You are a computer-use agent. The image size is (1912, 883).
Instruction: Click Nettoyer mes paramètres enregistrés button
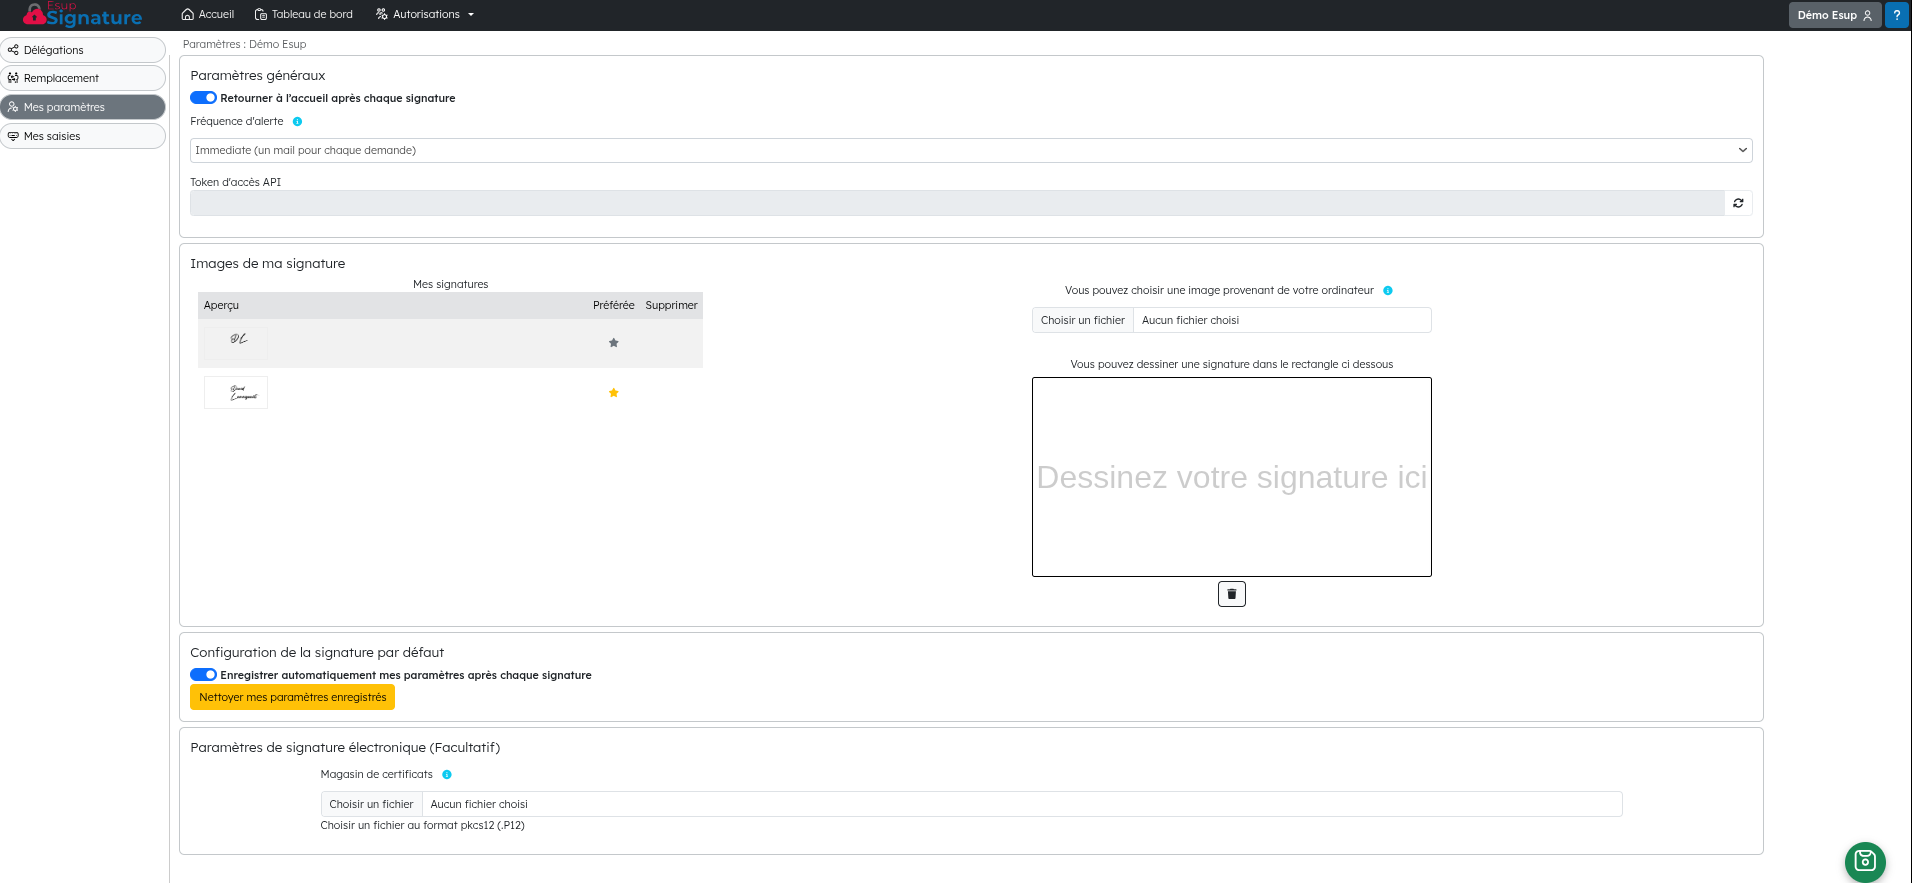coord(292,697)
